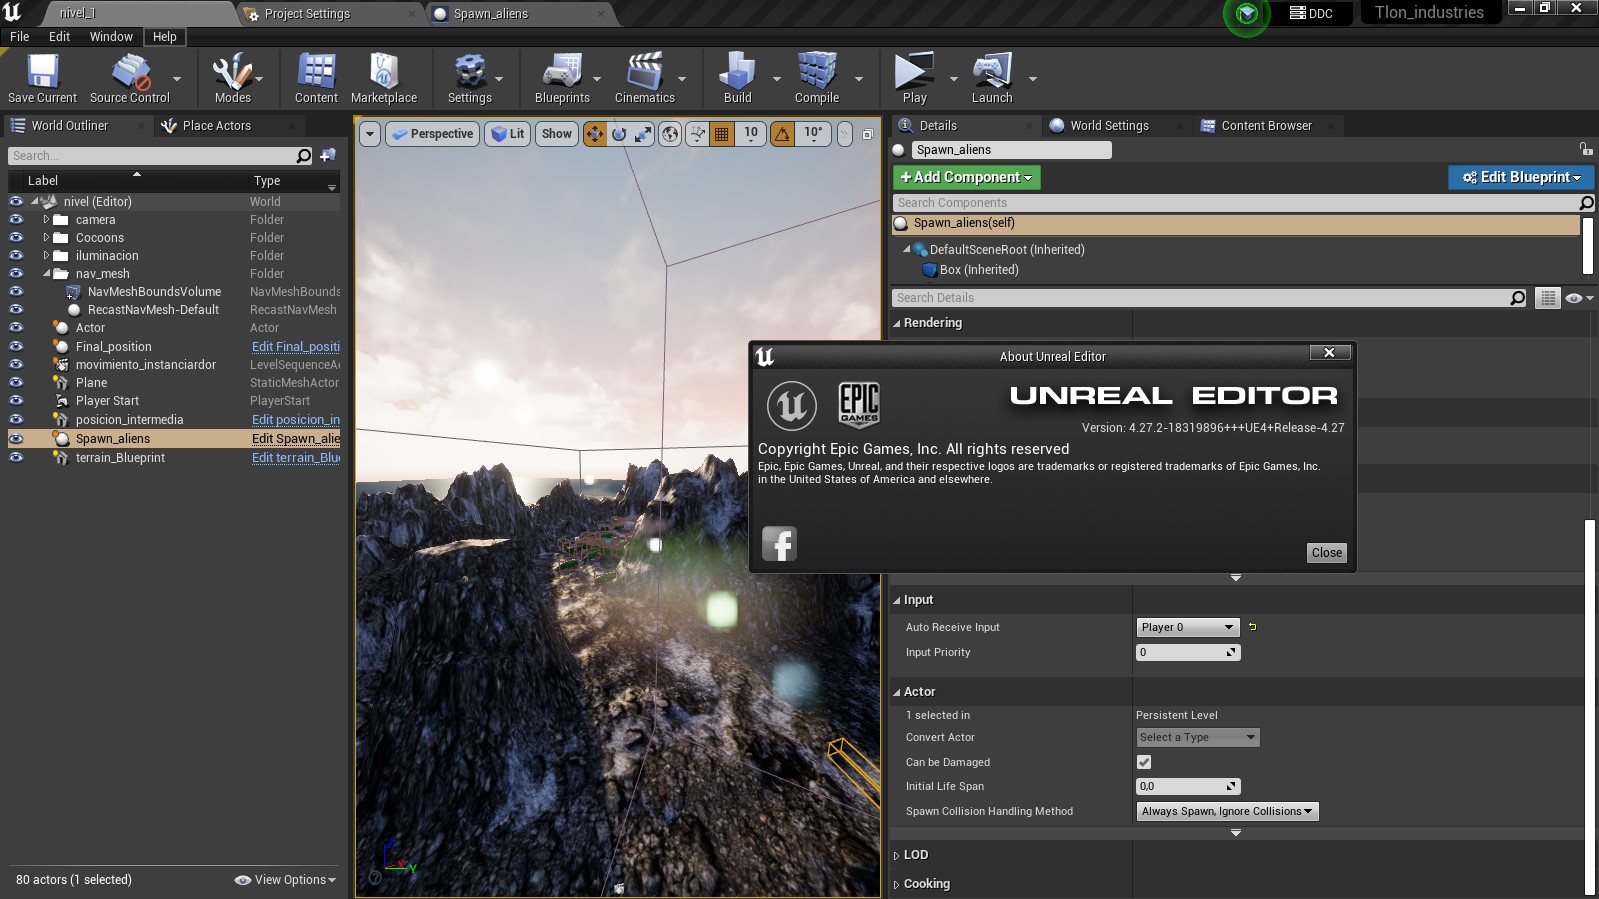
Task: Open the Marketplace toolbar icon
Action: pos(384,78)
